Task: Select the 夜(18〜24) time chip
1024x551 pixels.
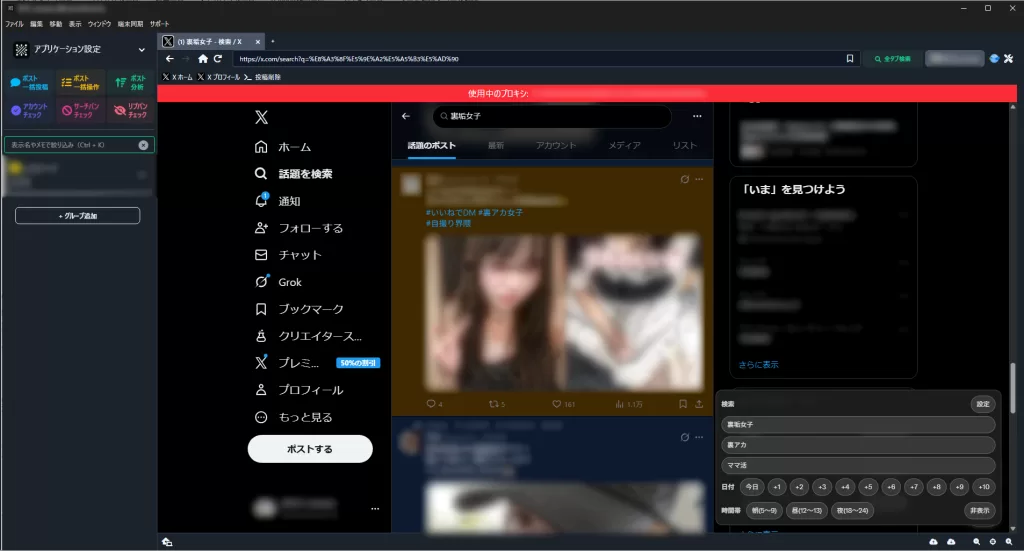Action: tap(852, 511)
